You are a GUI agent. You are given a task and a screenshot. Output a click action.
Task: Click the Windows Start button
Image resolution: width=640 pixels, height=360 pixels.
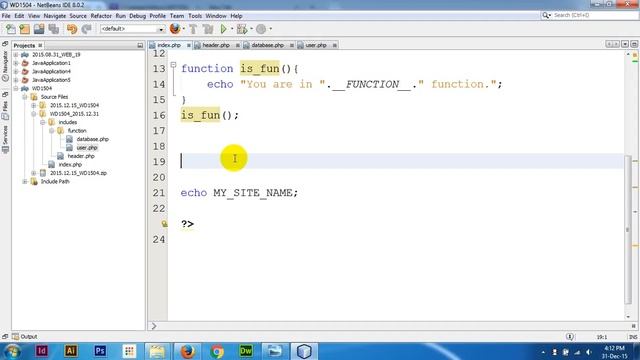pyautogui.click(x=12, y=351)
